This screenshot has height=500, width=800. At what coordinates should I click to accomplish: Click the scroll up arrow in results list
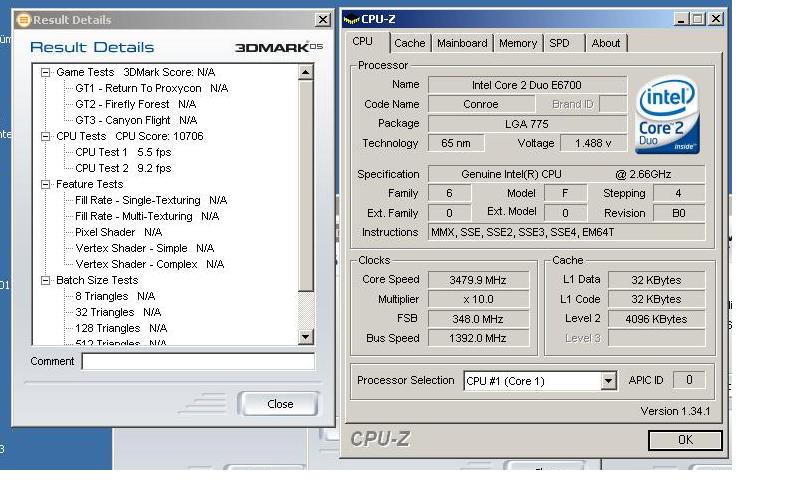[x=305, y=72]
